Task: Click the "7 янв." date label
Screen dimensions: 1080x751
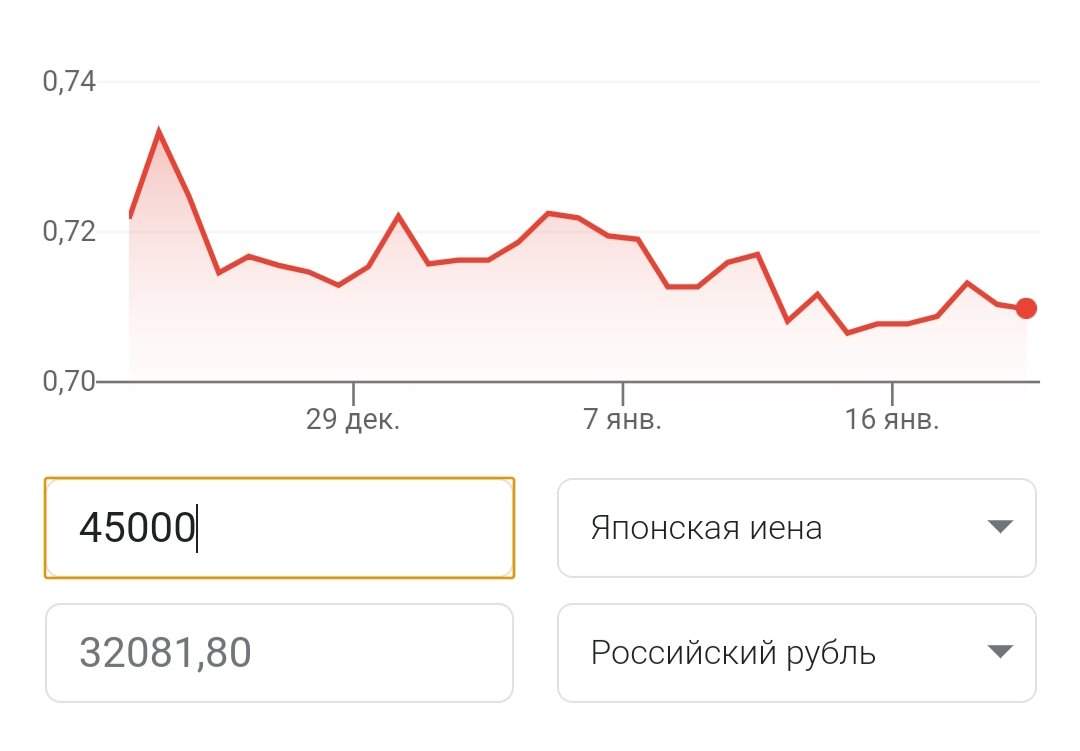Action: point(622,419)
